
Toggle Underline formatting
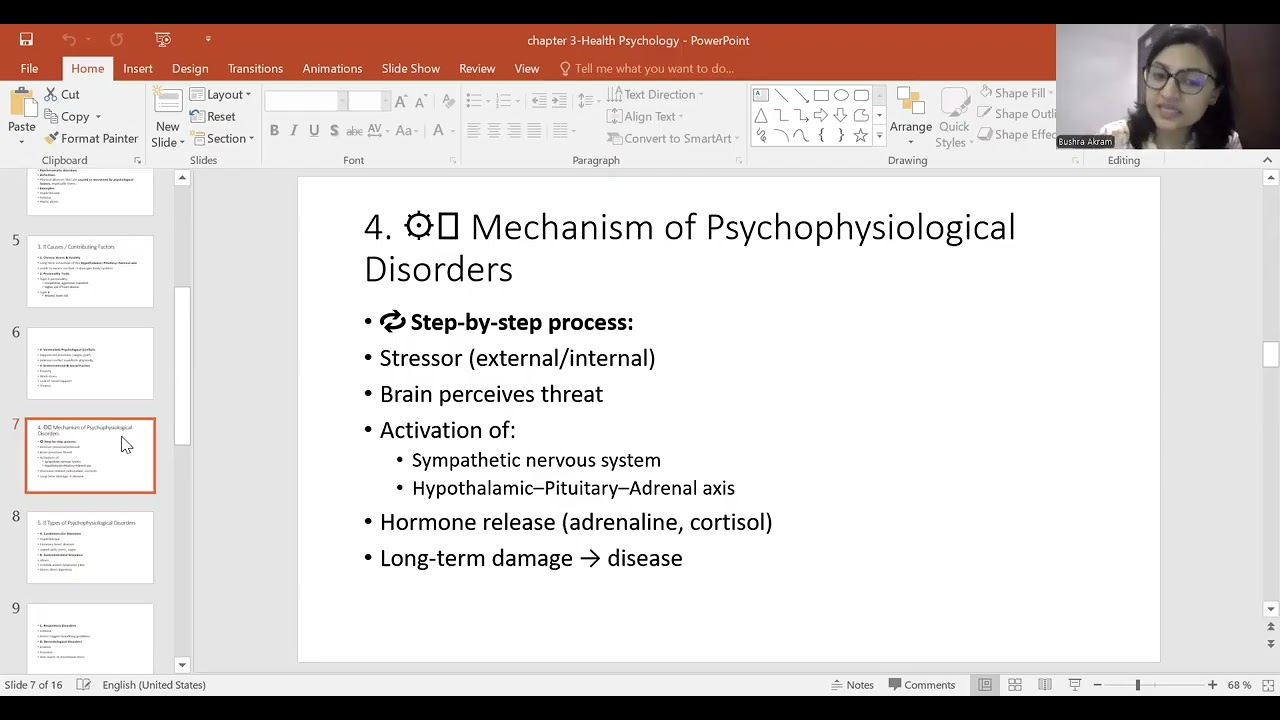click(x=314, y=131)
